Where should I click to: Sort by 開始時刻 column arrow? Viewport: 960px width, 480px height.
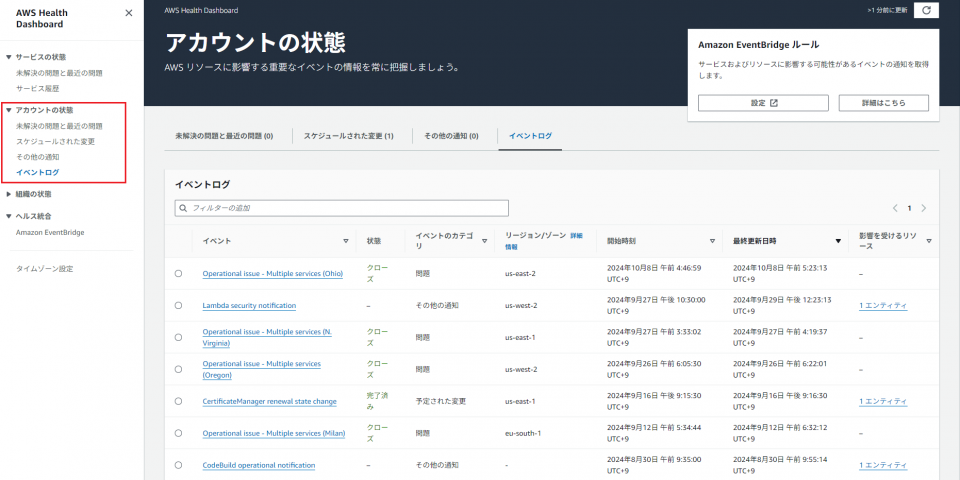coord(712,241)
